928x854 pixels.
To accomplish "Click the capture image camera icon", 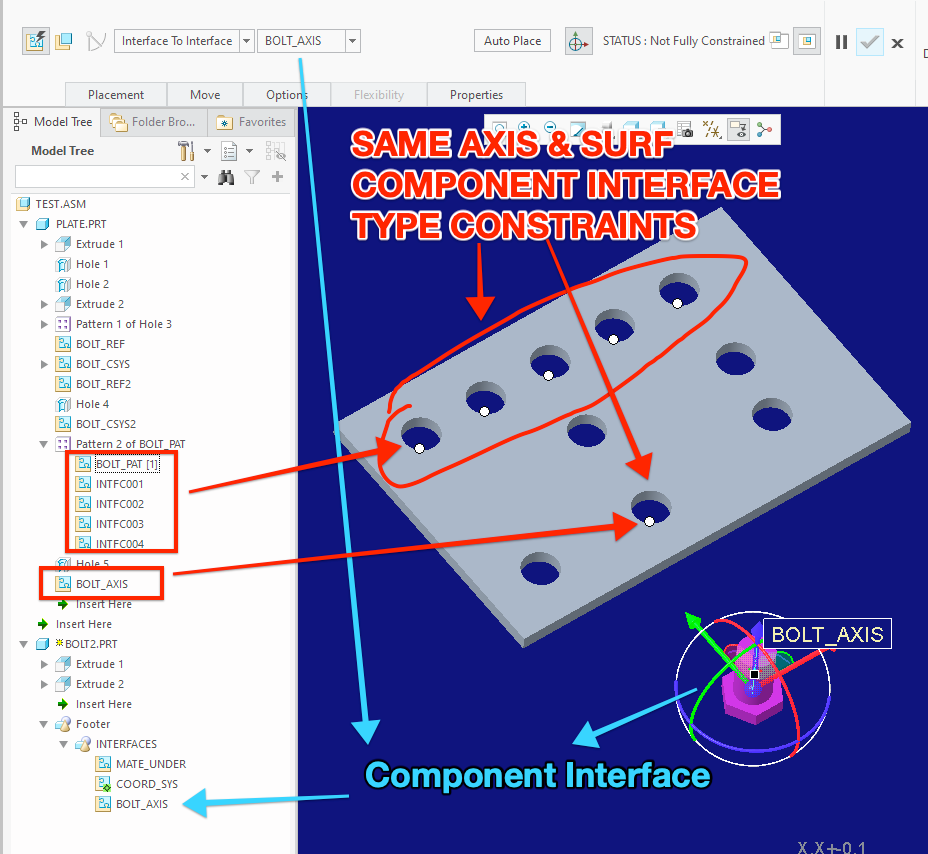I will [x=684, y=128].
